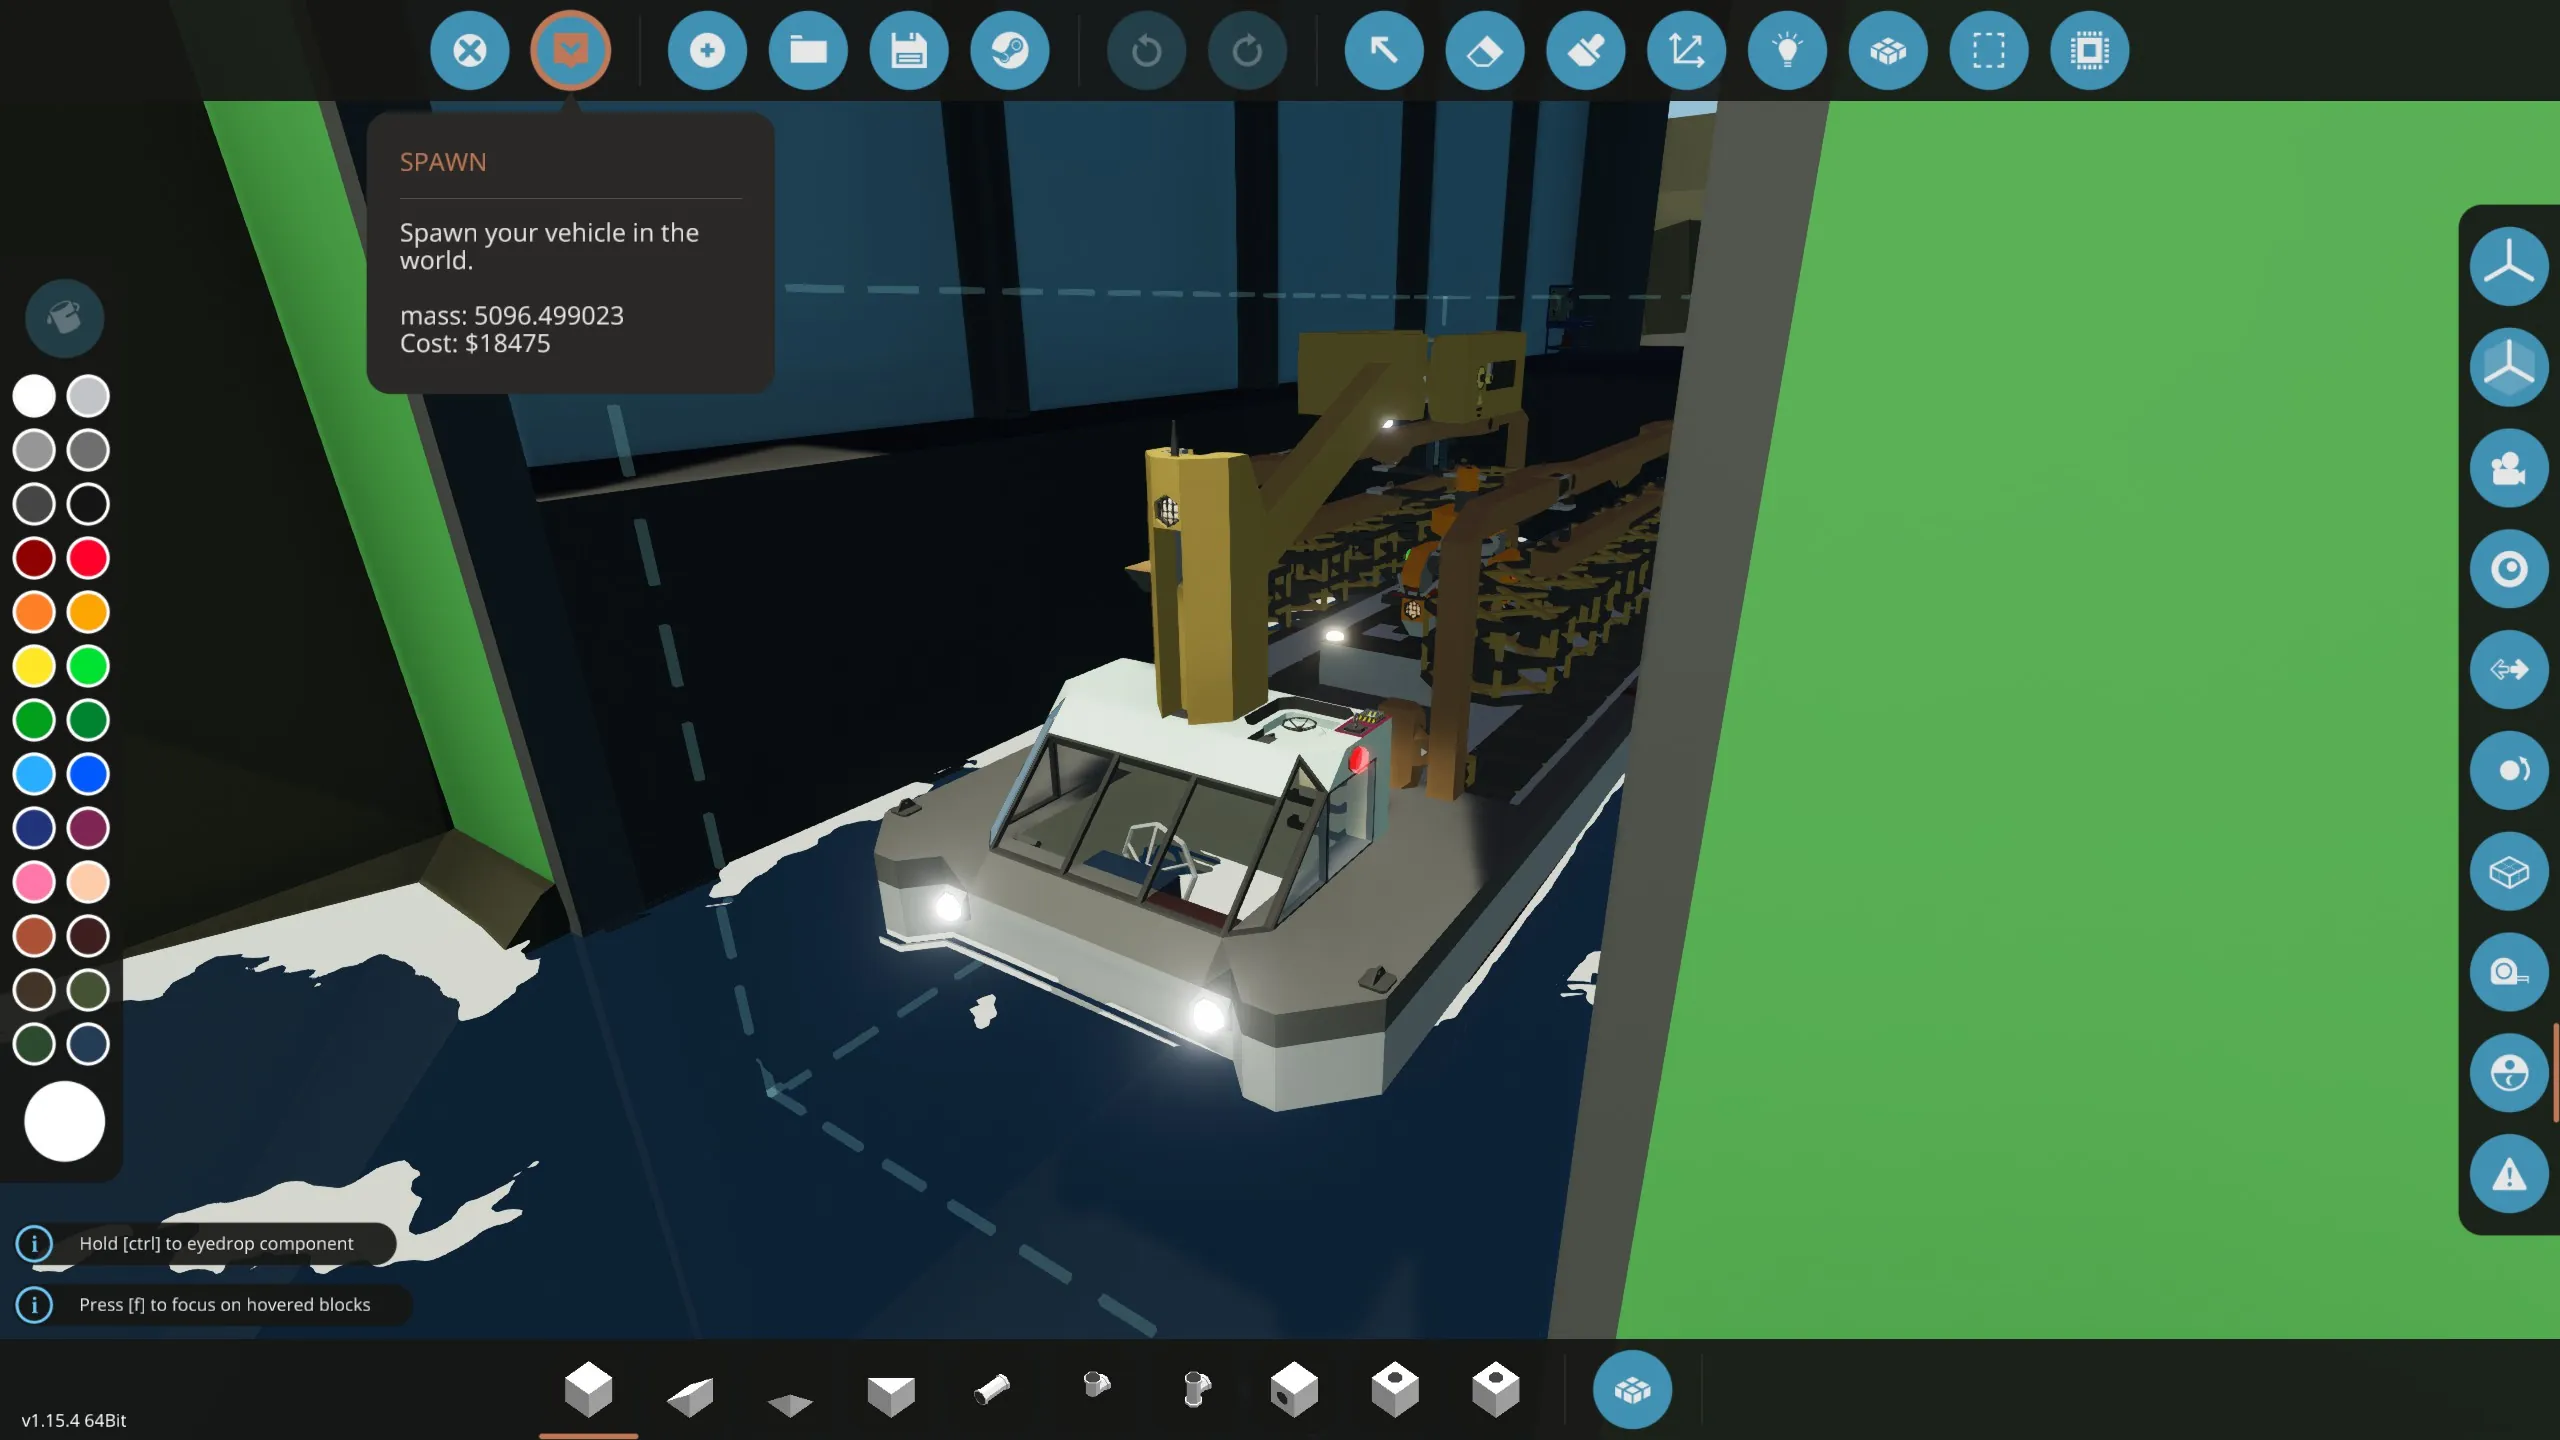Click the warning triangle icon
Viewport: 2560px width, 1440px height.
coord(2508,1174)
